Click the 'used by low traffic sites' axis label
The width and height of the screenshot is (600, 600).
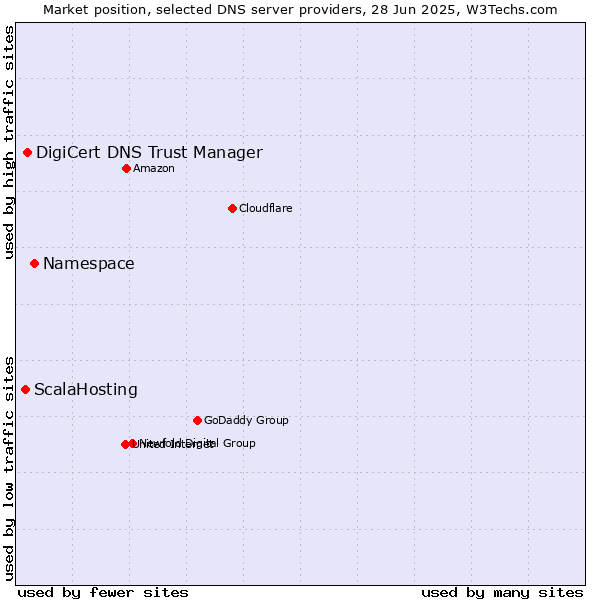coord(8,469)
